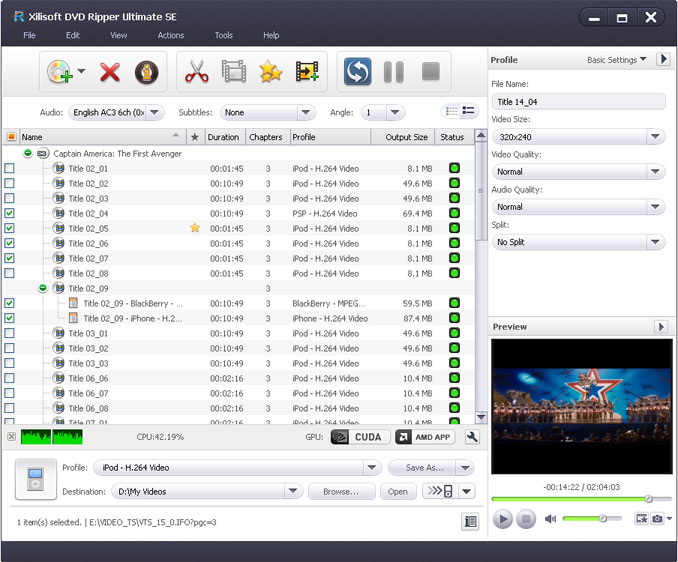678x562 pixels.
Task: Expand the Preview panel arrow button
Action: (x=660, y=327)
